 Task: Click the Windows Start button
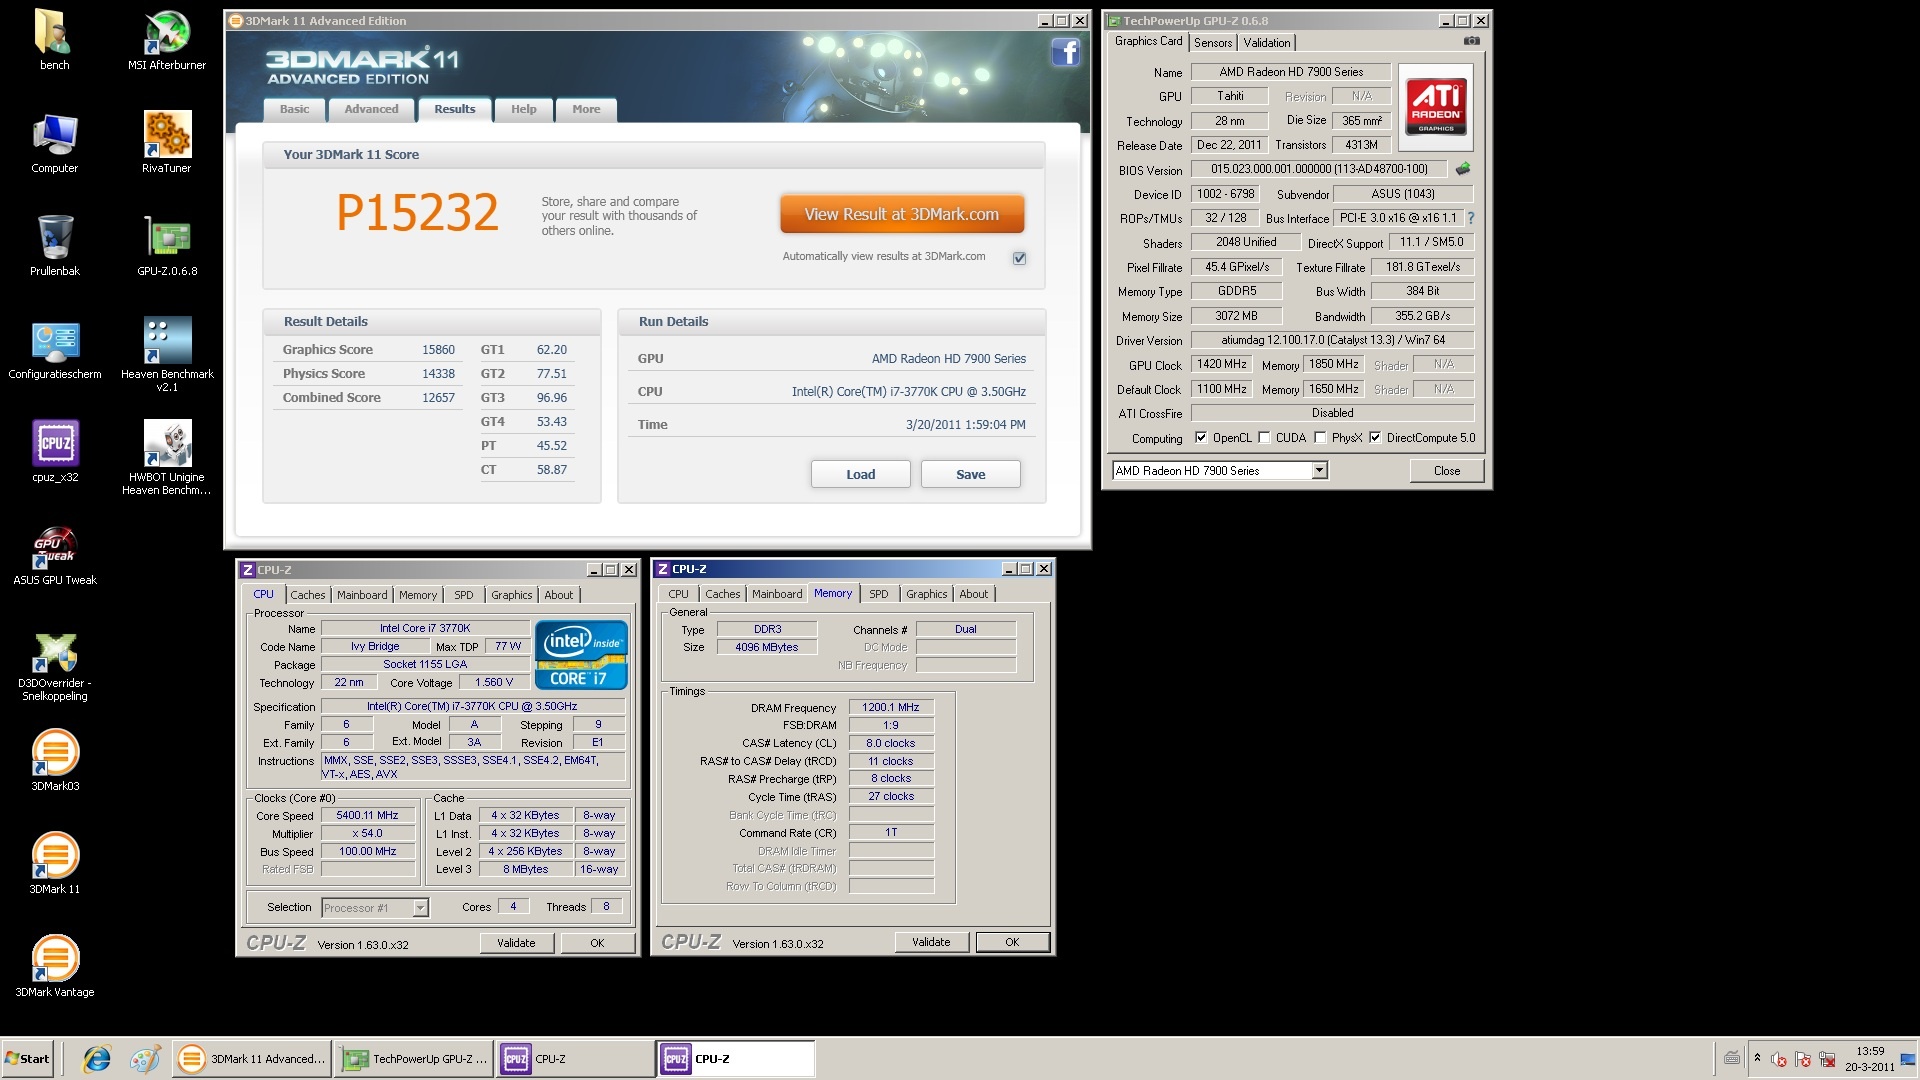(x=28, y=1059)
